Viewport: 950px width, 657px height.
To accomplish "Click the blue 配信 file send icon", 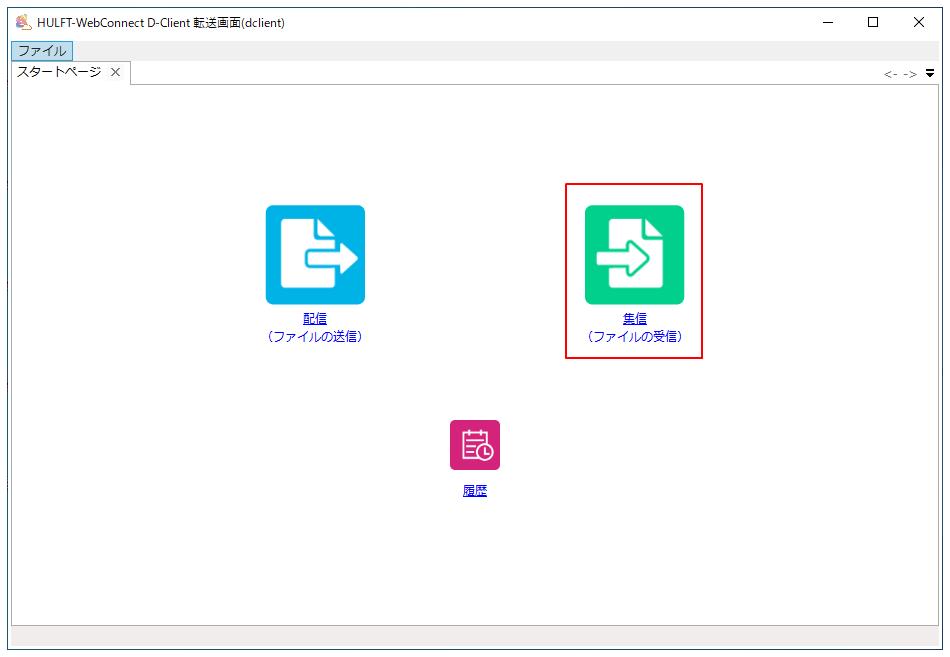I will [315, 255].
